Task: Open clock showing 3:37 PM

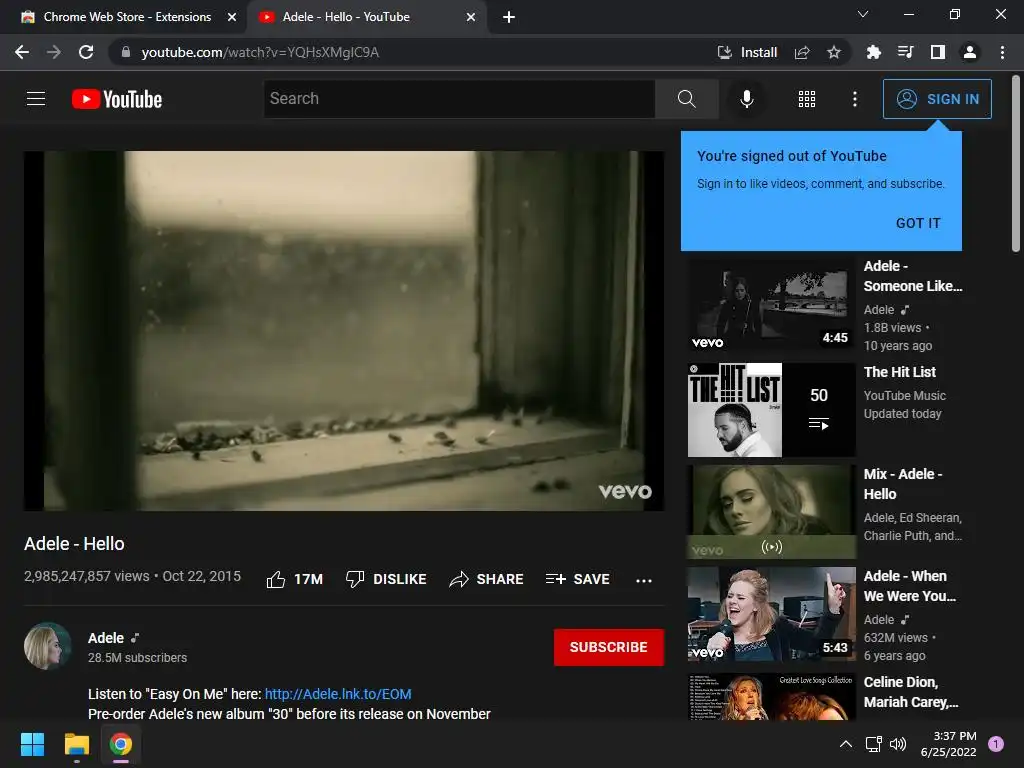Action: coord(948,744)
